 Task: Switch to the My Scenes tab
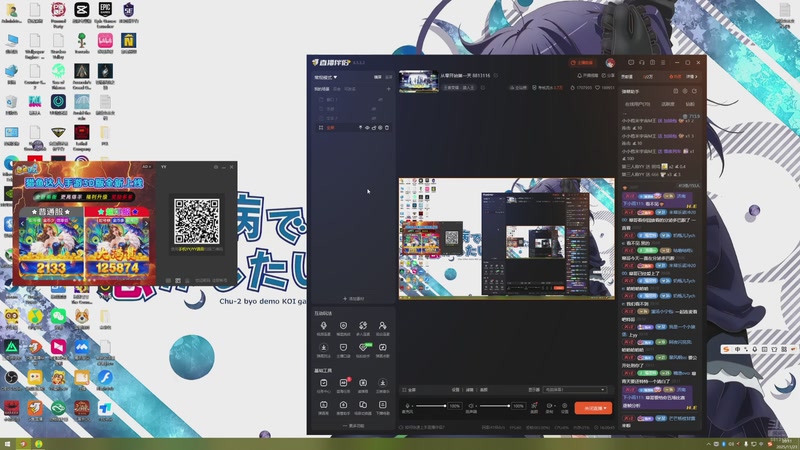[321, 89]
